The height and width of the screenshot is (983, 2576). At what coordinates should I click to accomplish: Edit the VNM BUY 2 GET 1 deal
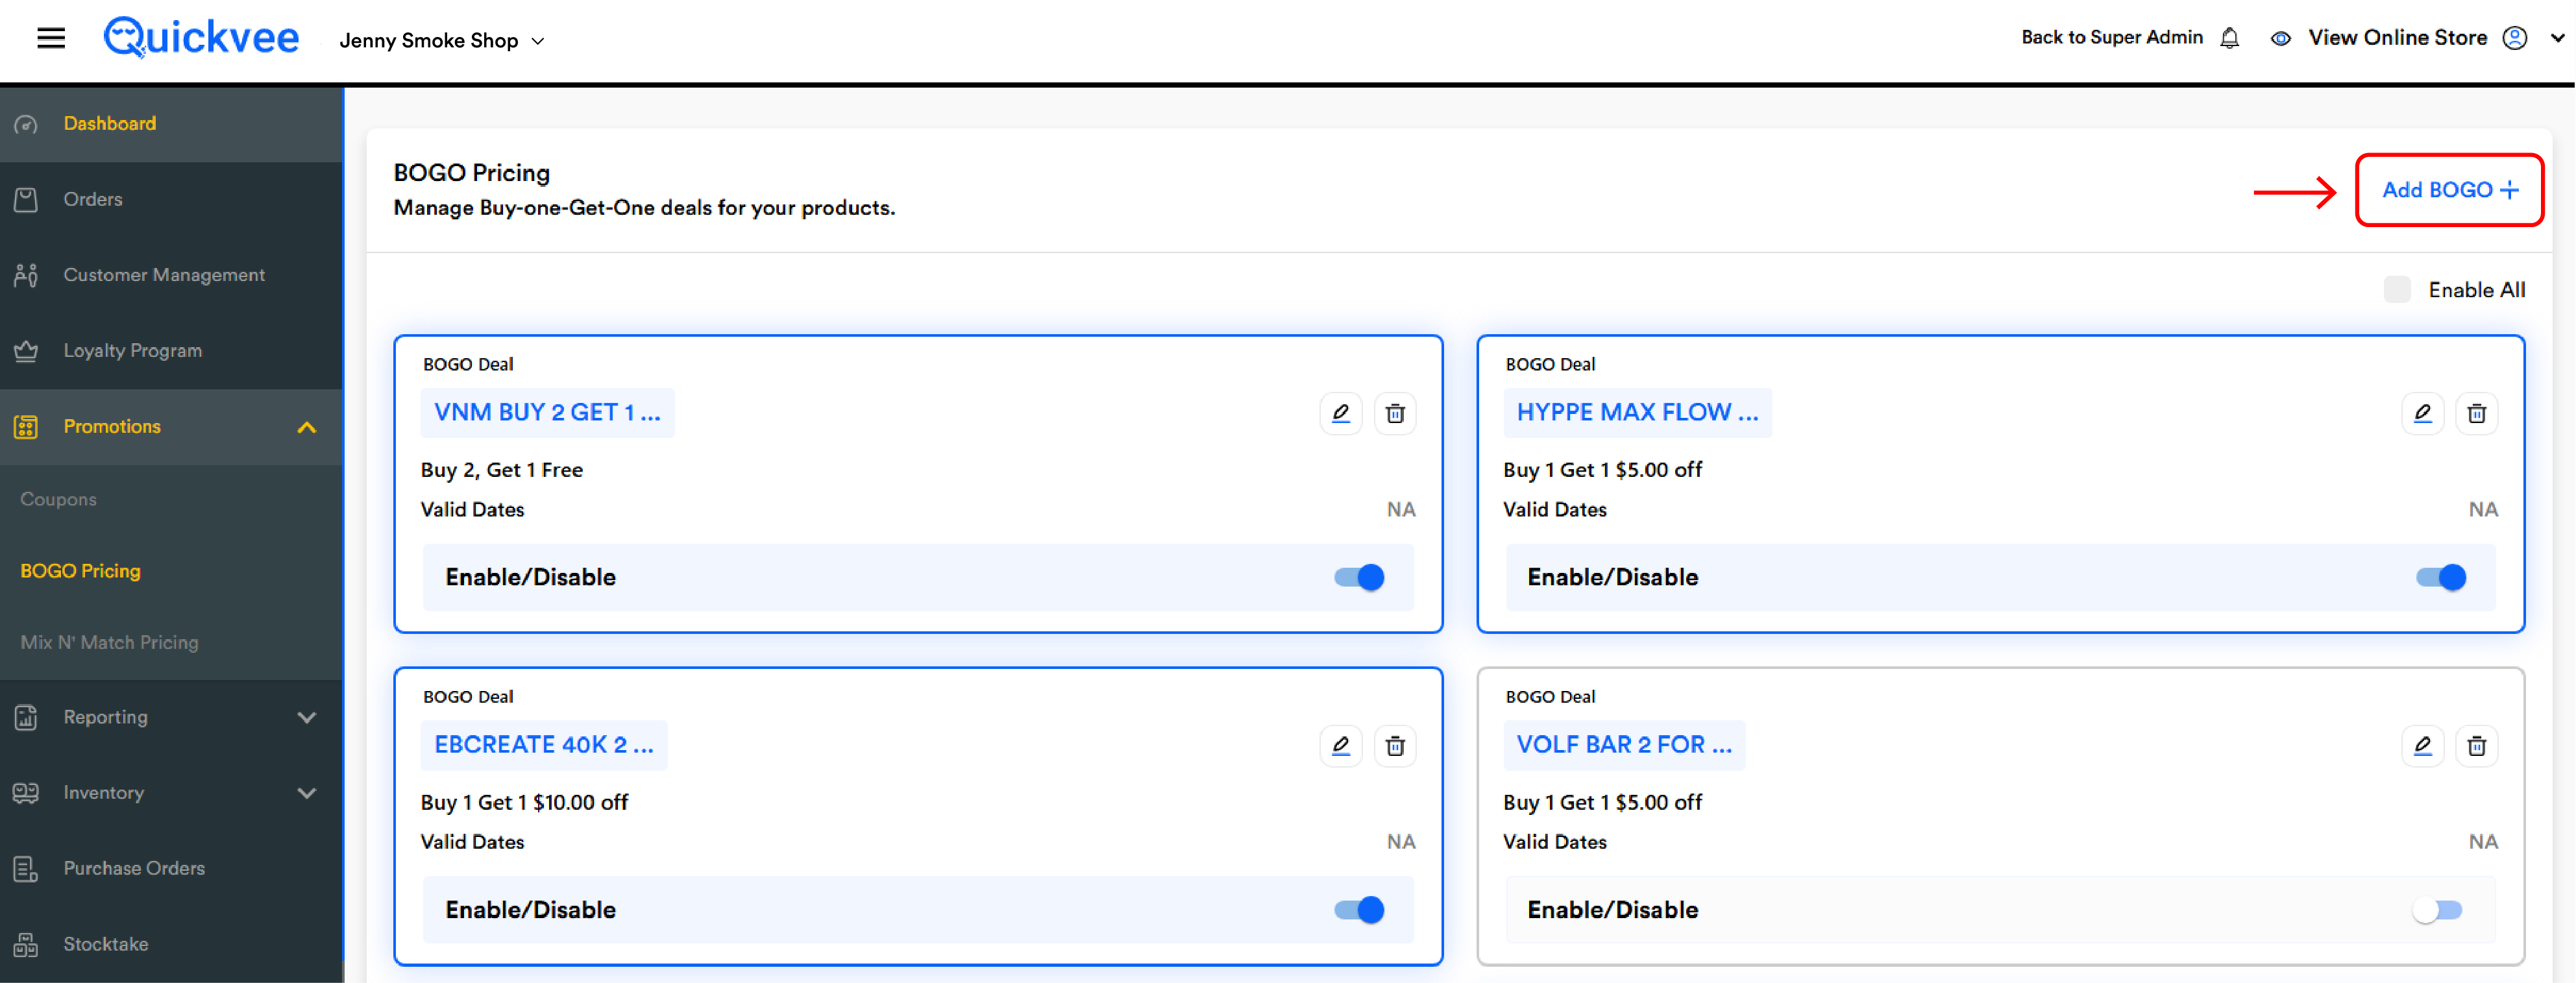1340,413
